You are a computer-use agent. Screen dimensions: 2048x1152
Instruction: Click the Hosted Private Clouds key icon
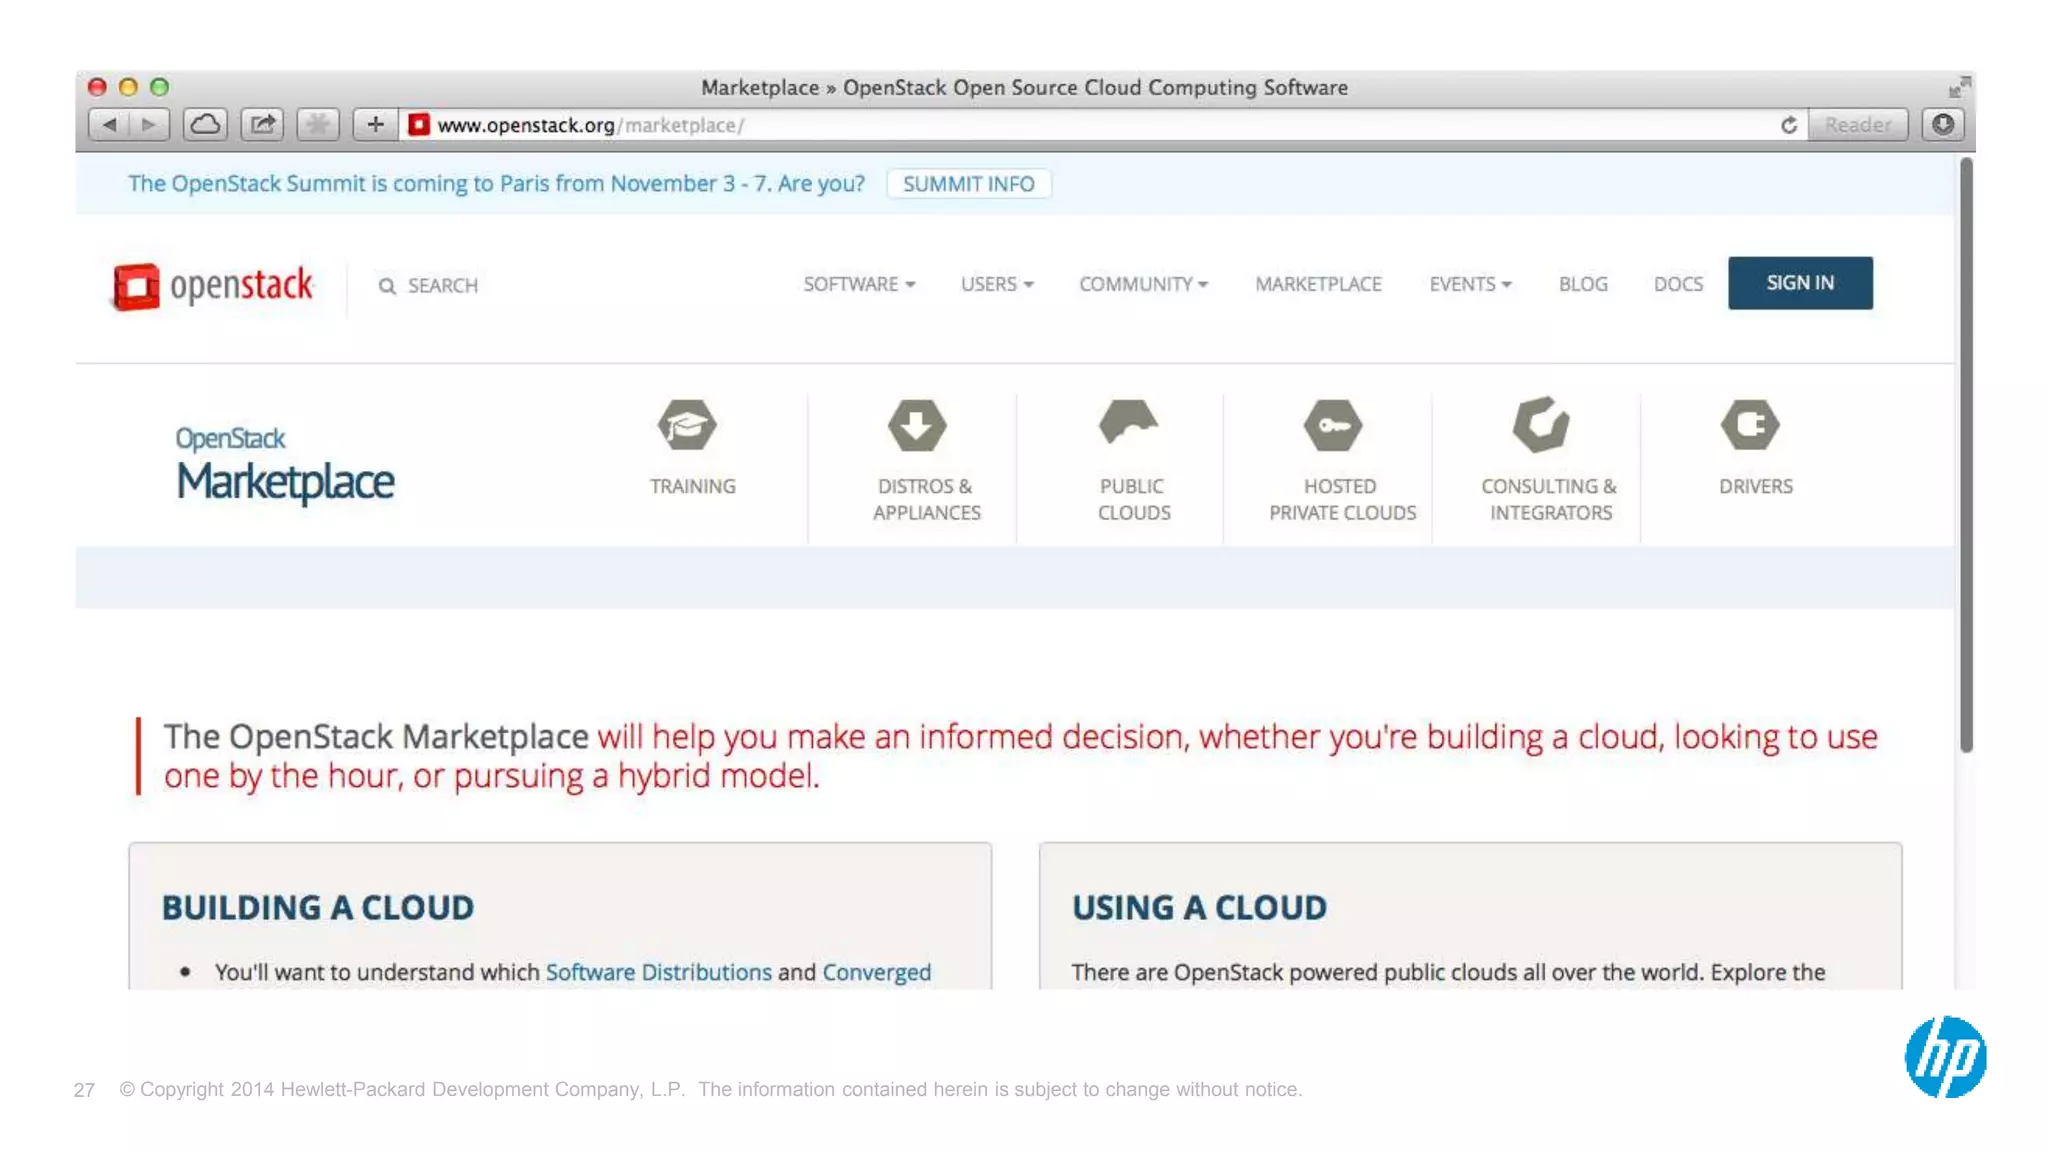1333,425
